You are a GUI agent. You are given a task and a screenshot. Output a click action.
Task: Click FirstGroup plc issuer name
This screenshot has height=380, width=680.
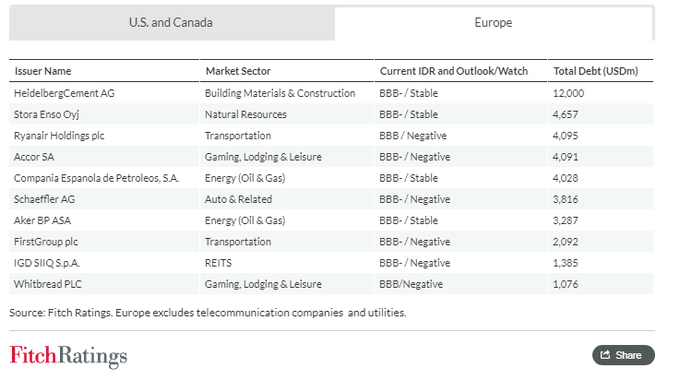46,242
